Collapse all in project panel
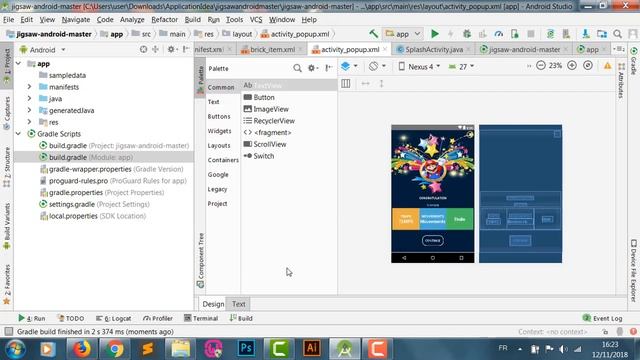The image size is (640, 360). click(x=156, y=49)
